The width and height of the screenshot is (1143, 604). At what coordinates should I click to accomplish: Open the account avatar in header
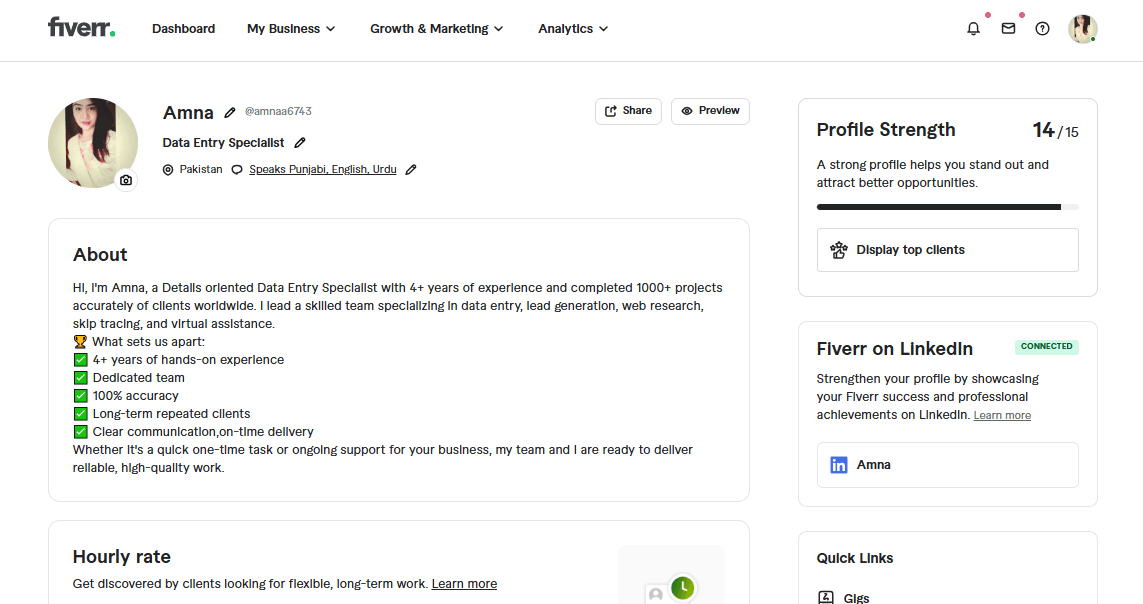pyautogui.click(x=1082, y=28)
